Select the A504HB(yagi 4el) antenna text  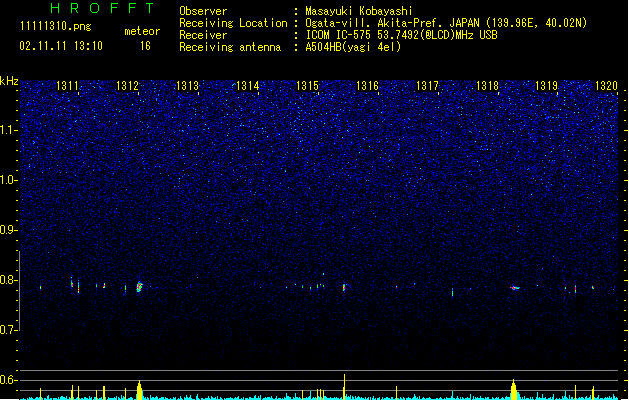(x=353, y=47)
